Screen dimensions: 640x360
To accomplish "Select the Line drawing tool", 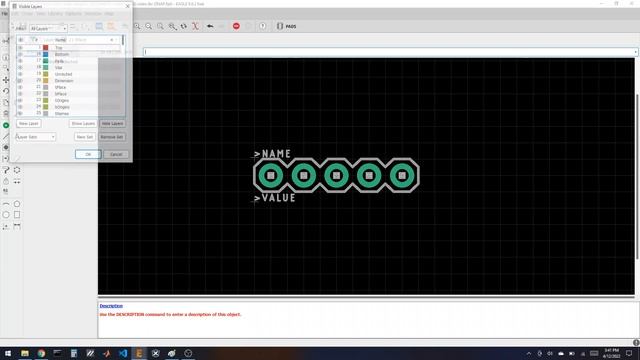I will point(6,137).
